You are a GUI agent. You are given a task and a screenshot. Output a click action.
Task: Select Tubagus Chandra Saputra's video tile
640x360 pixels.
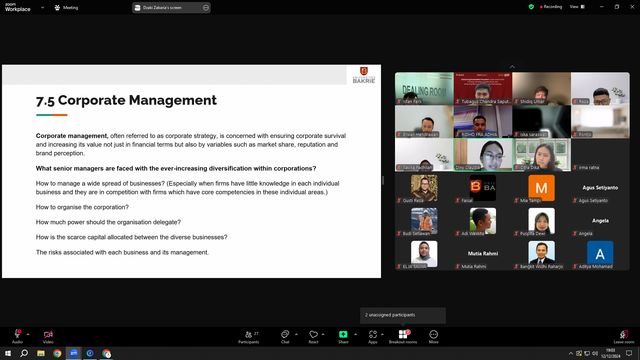483,89
